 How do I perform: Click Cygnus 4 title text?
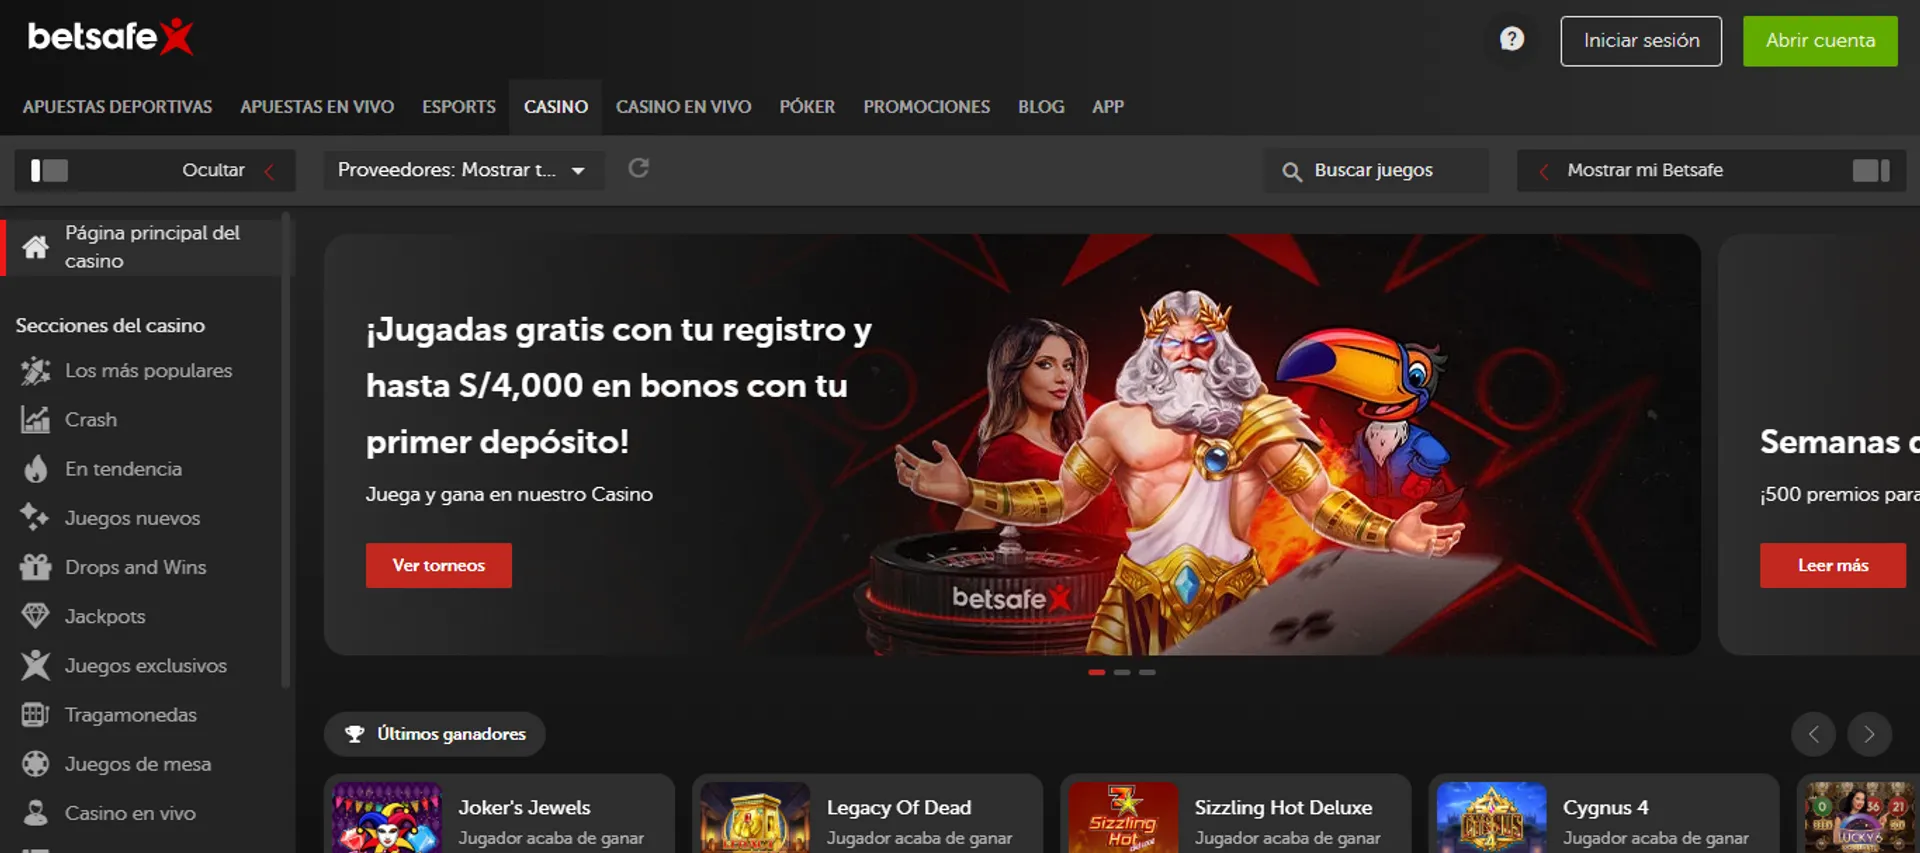pos(1605,808)
